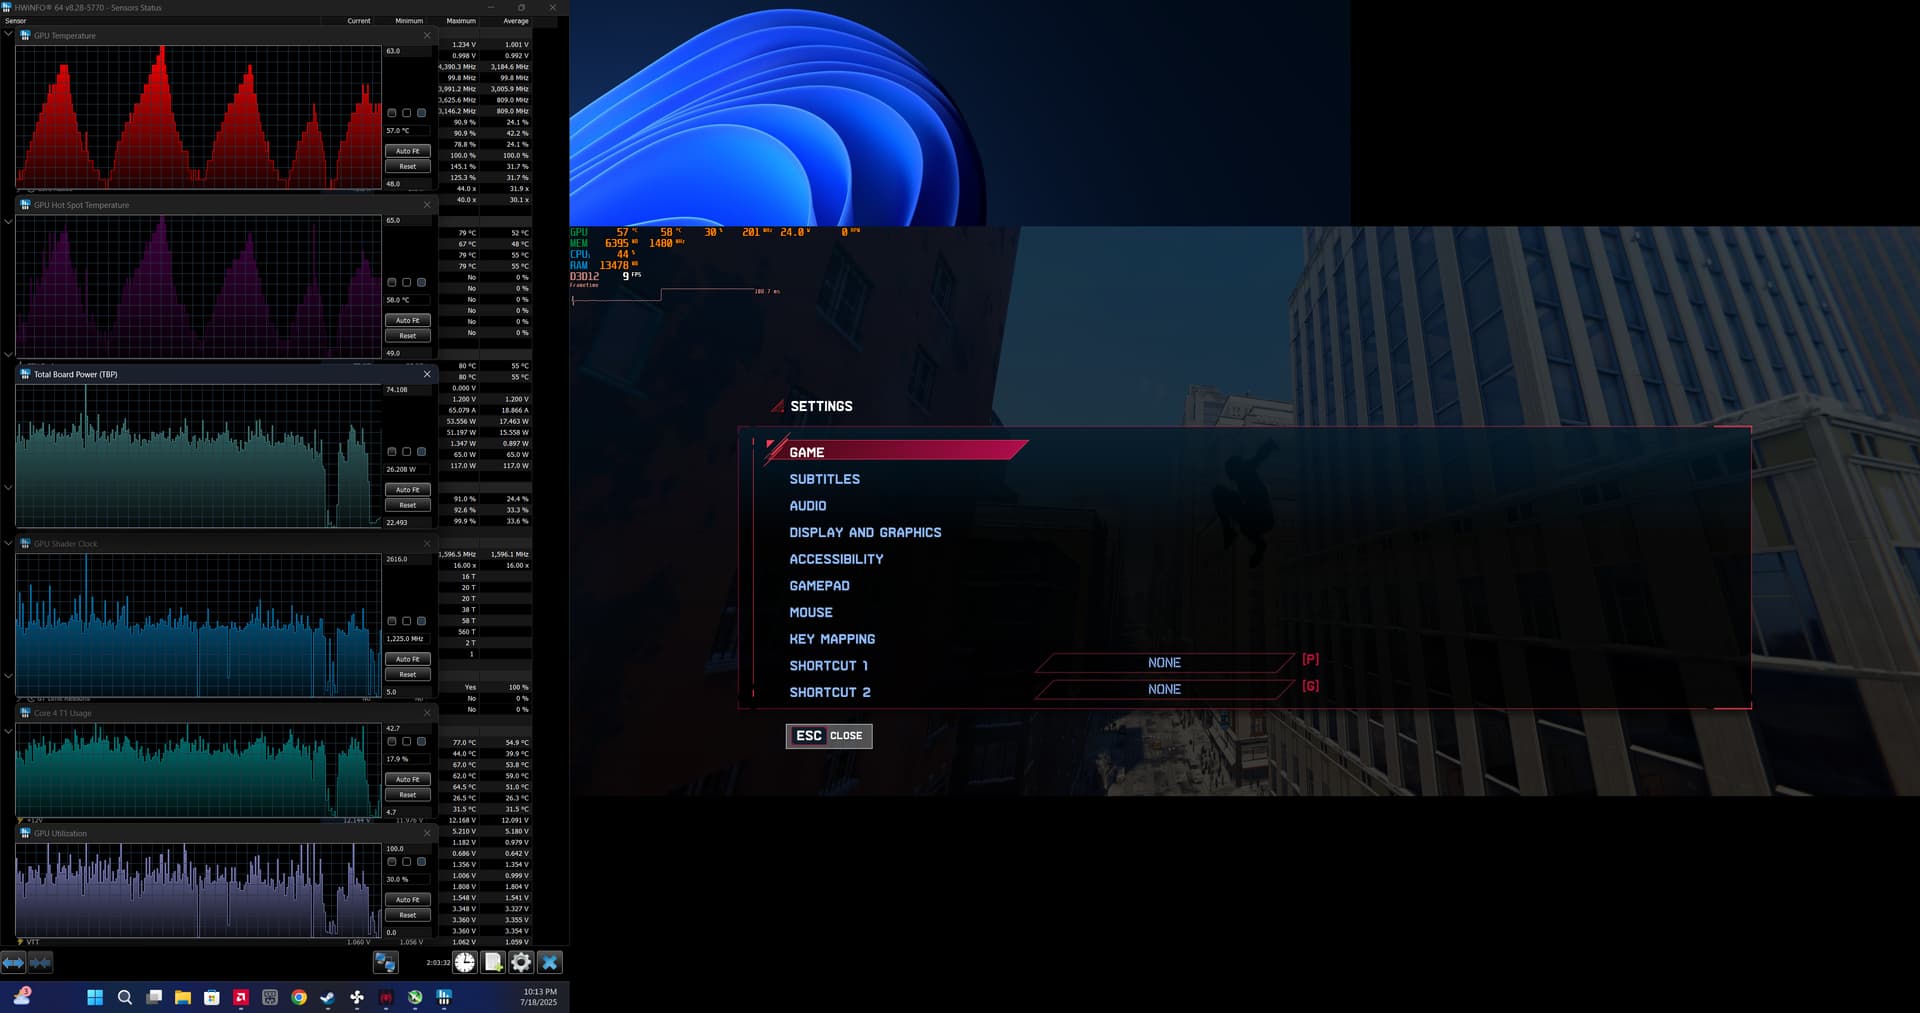Viewport: 1920px width, 1013px height.
Task: Click the HWiNFO expand columns arrows icon
Action: click(13, 962)
